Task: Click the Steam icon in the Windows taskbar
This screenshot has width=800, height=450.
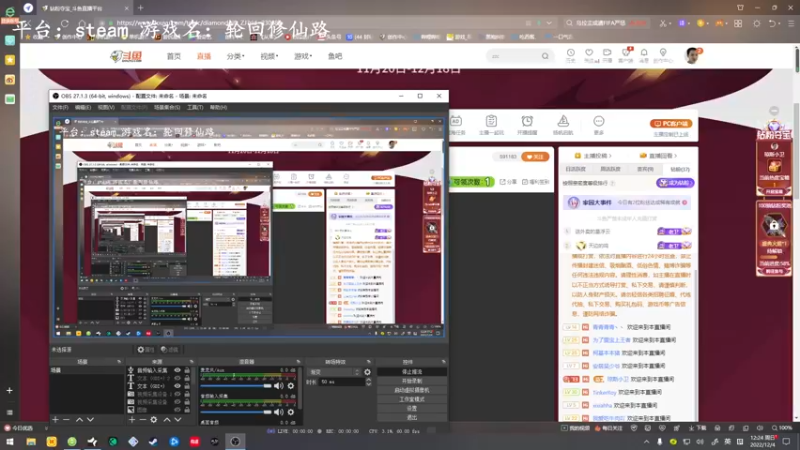Action: click(153, 441)
